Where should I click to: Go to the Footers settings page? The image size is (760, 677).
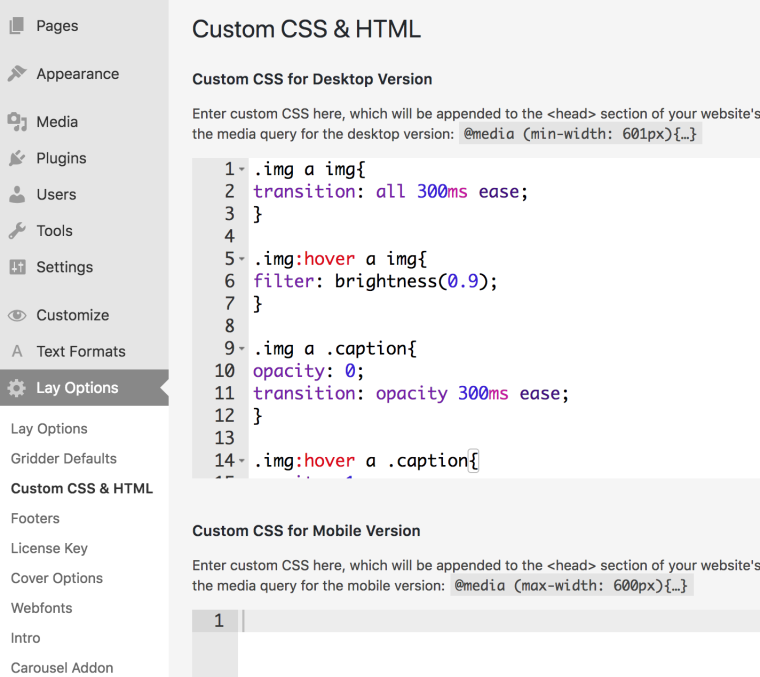(35, 518)
